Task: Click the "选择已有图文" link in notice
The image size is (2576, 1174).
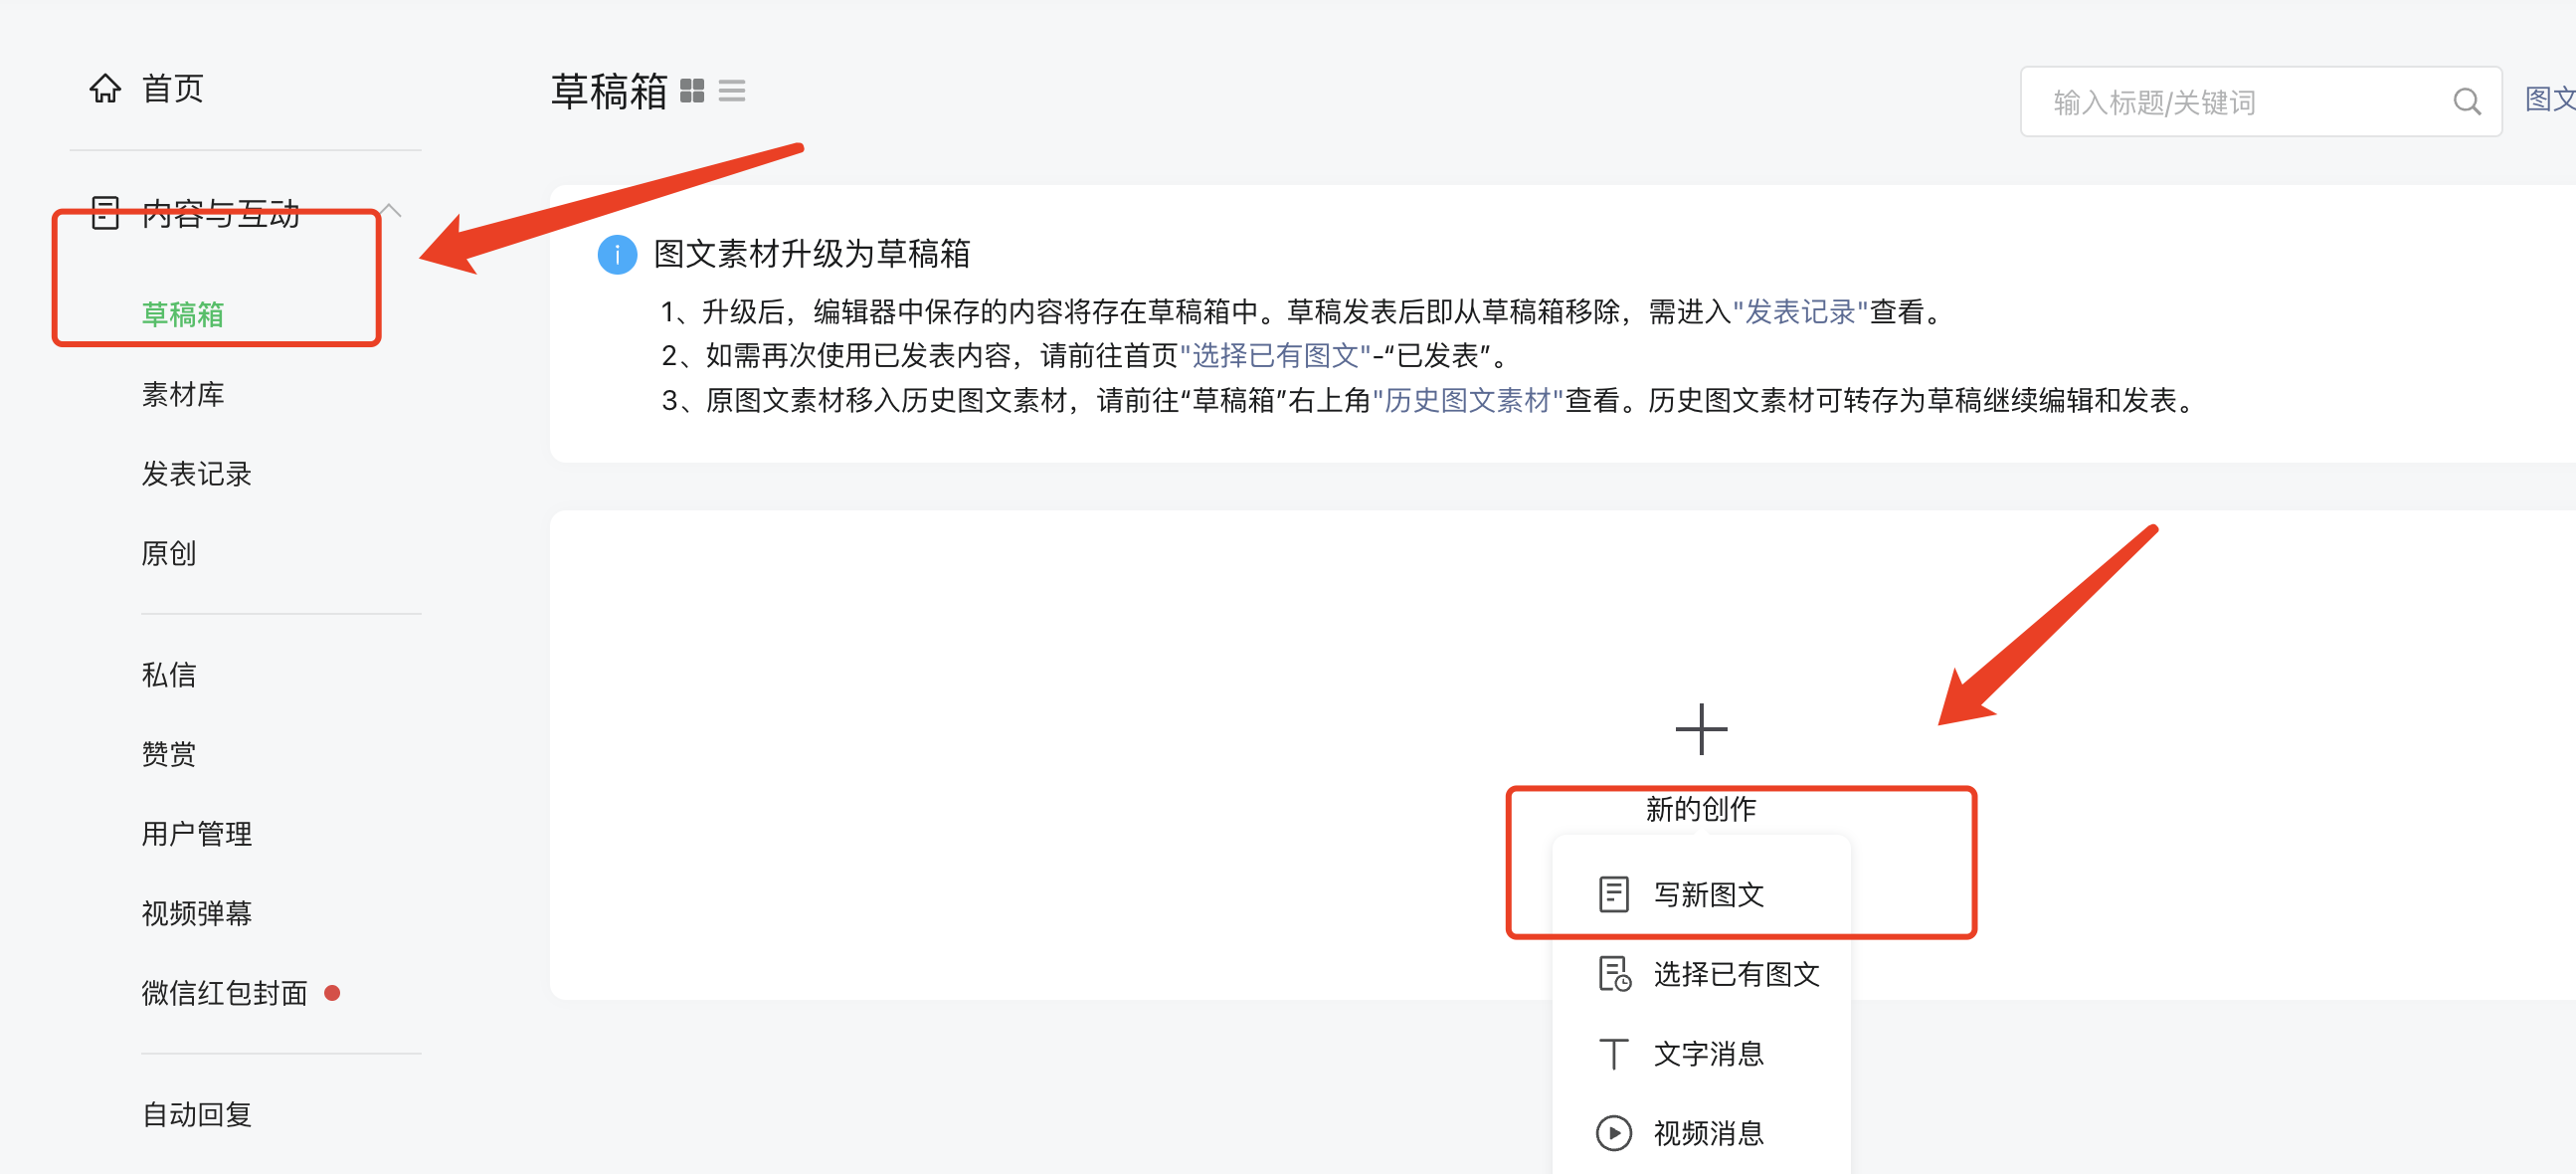Action: click(x=1275, y=356)
